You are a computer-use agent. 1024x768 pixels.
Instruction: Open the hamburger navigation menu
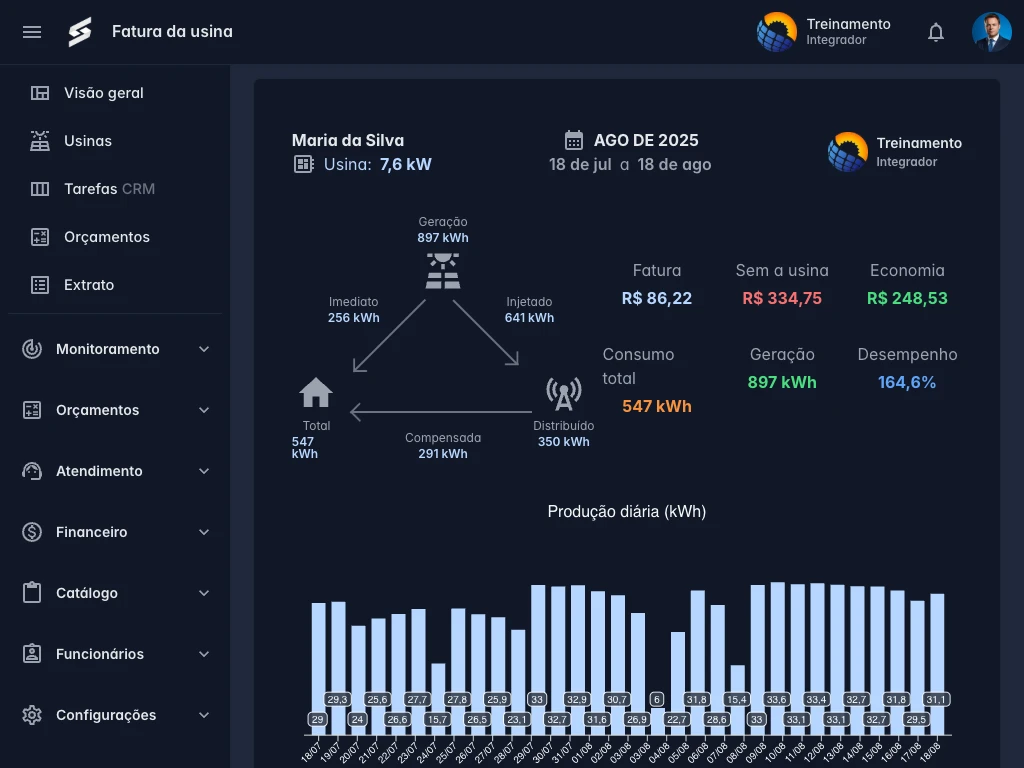point(32,32)
